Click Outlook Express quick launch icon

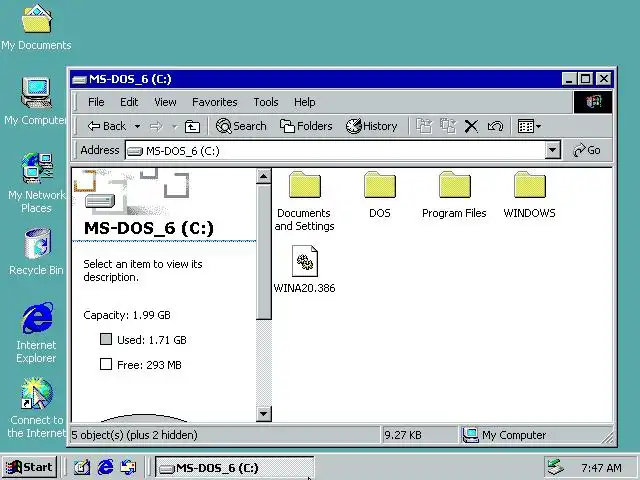(x=129, y=467)
